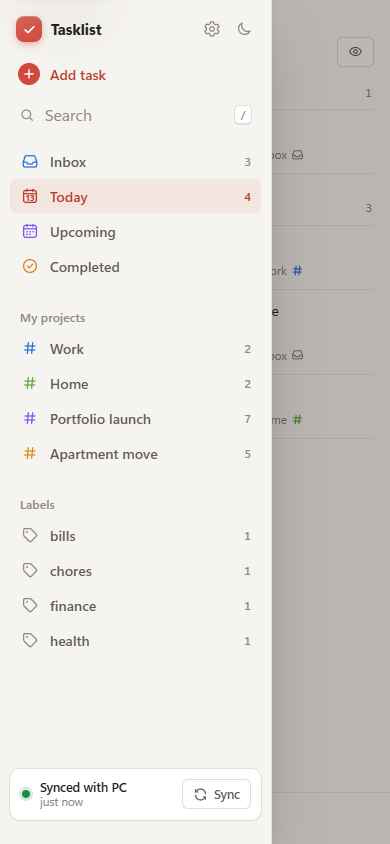Image resolution: width=390 pixels, height=844 pixels.
Task: Click the Labels section header
Action: point(38,505)
